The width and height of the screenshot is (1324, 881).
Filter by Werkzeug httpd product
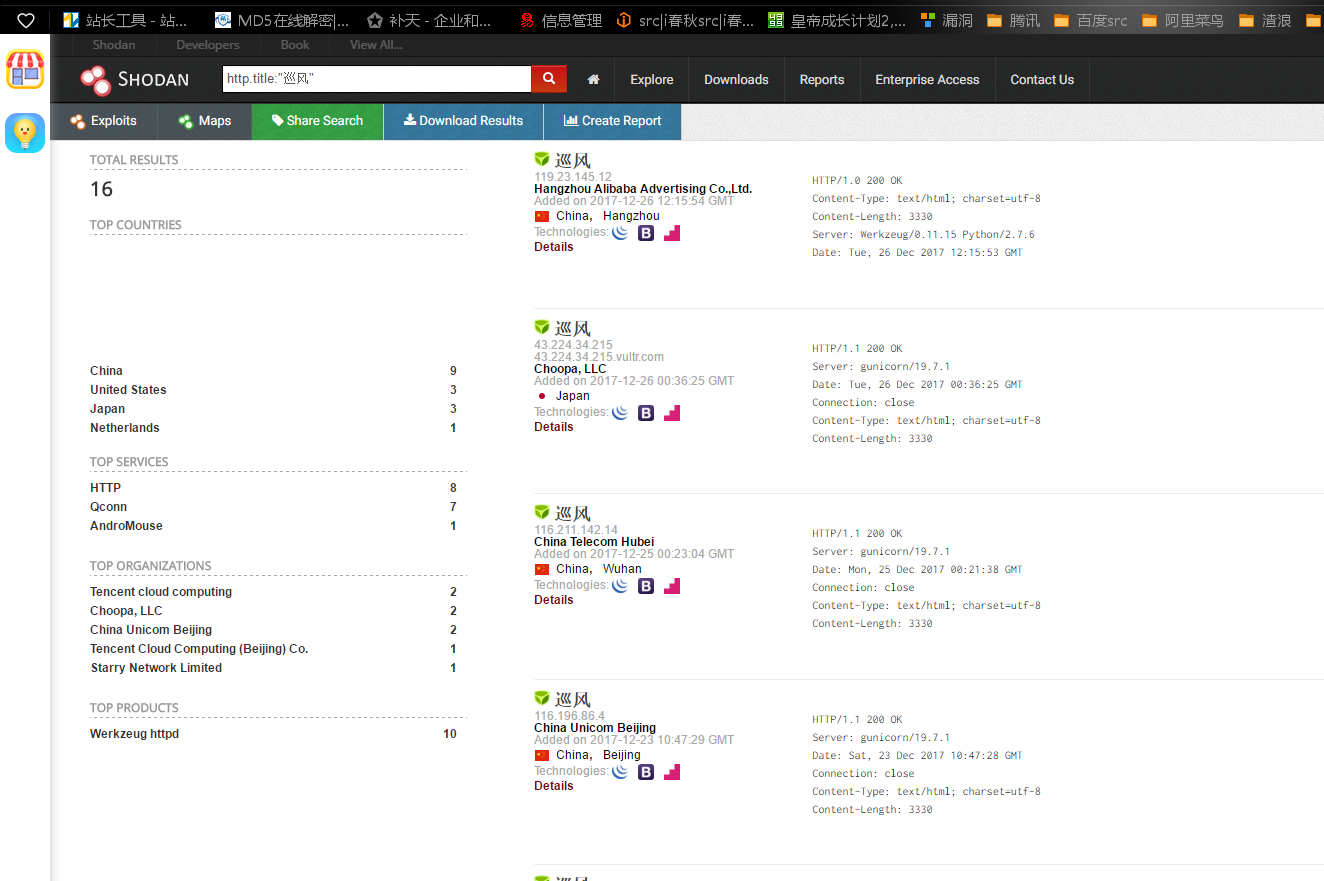[134, 734]
